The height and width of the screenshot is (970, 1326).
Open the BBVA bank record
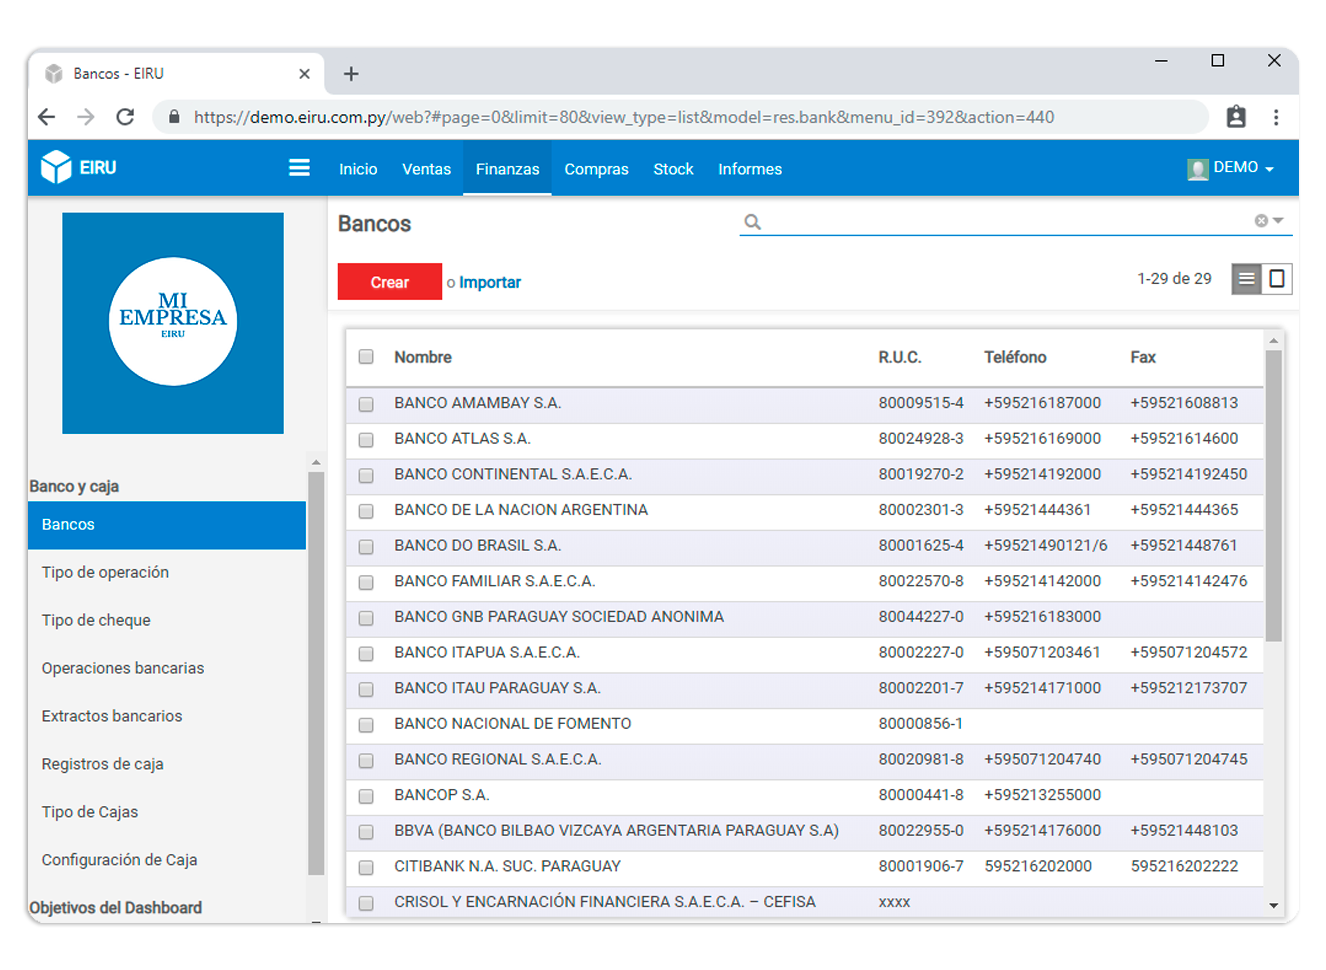click(x=805, y=832)
